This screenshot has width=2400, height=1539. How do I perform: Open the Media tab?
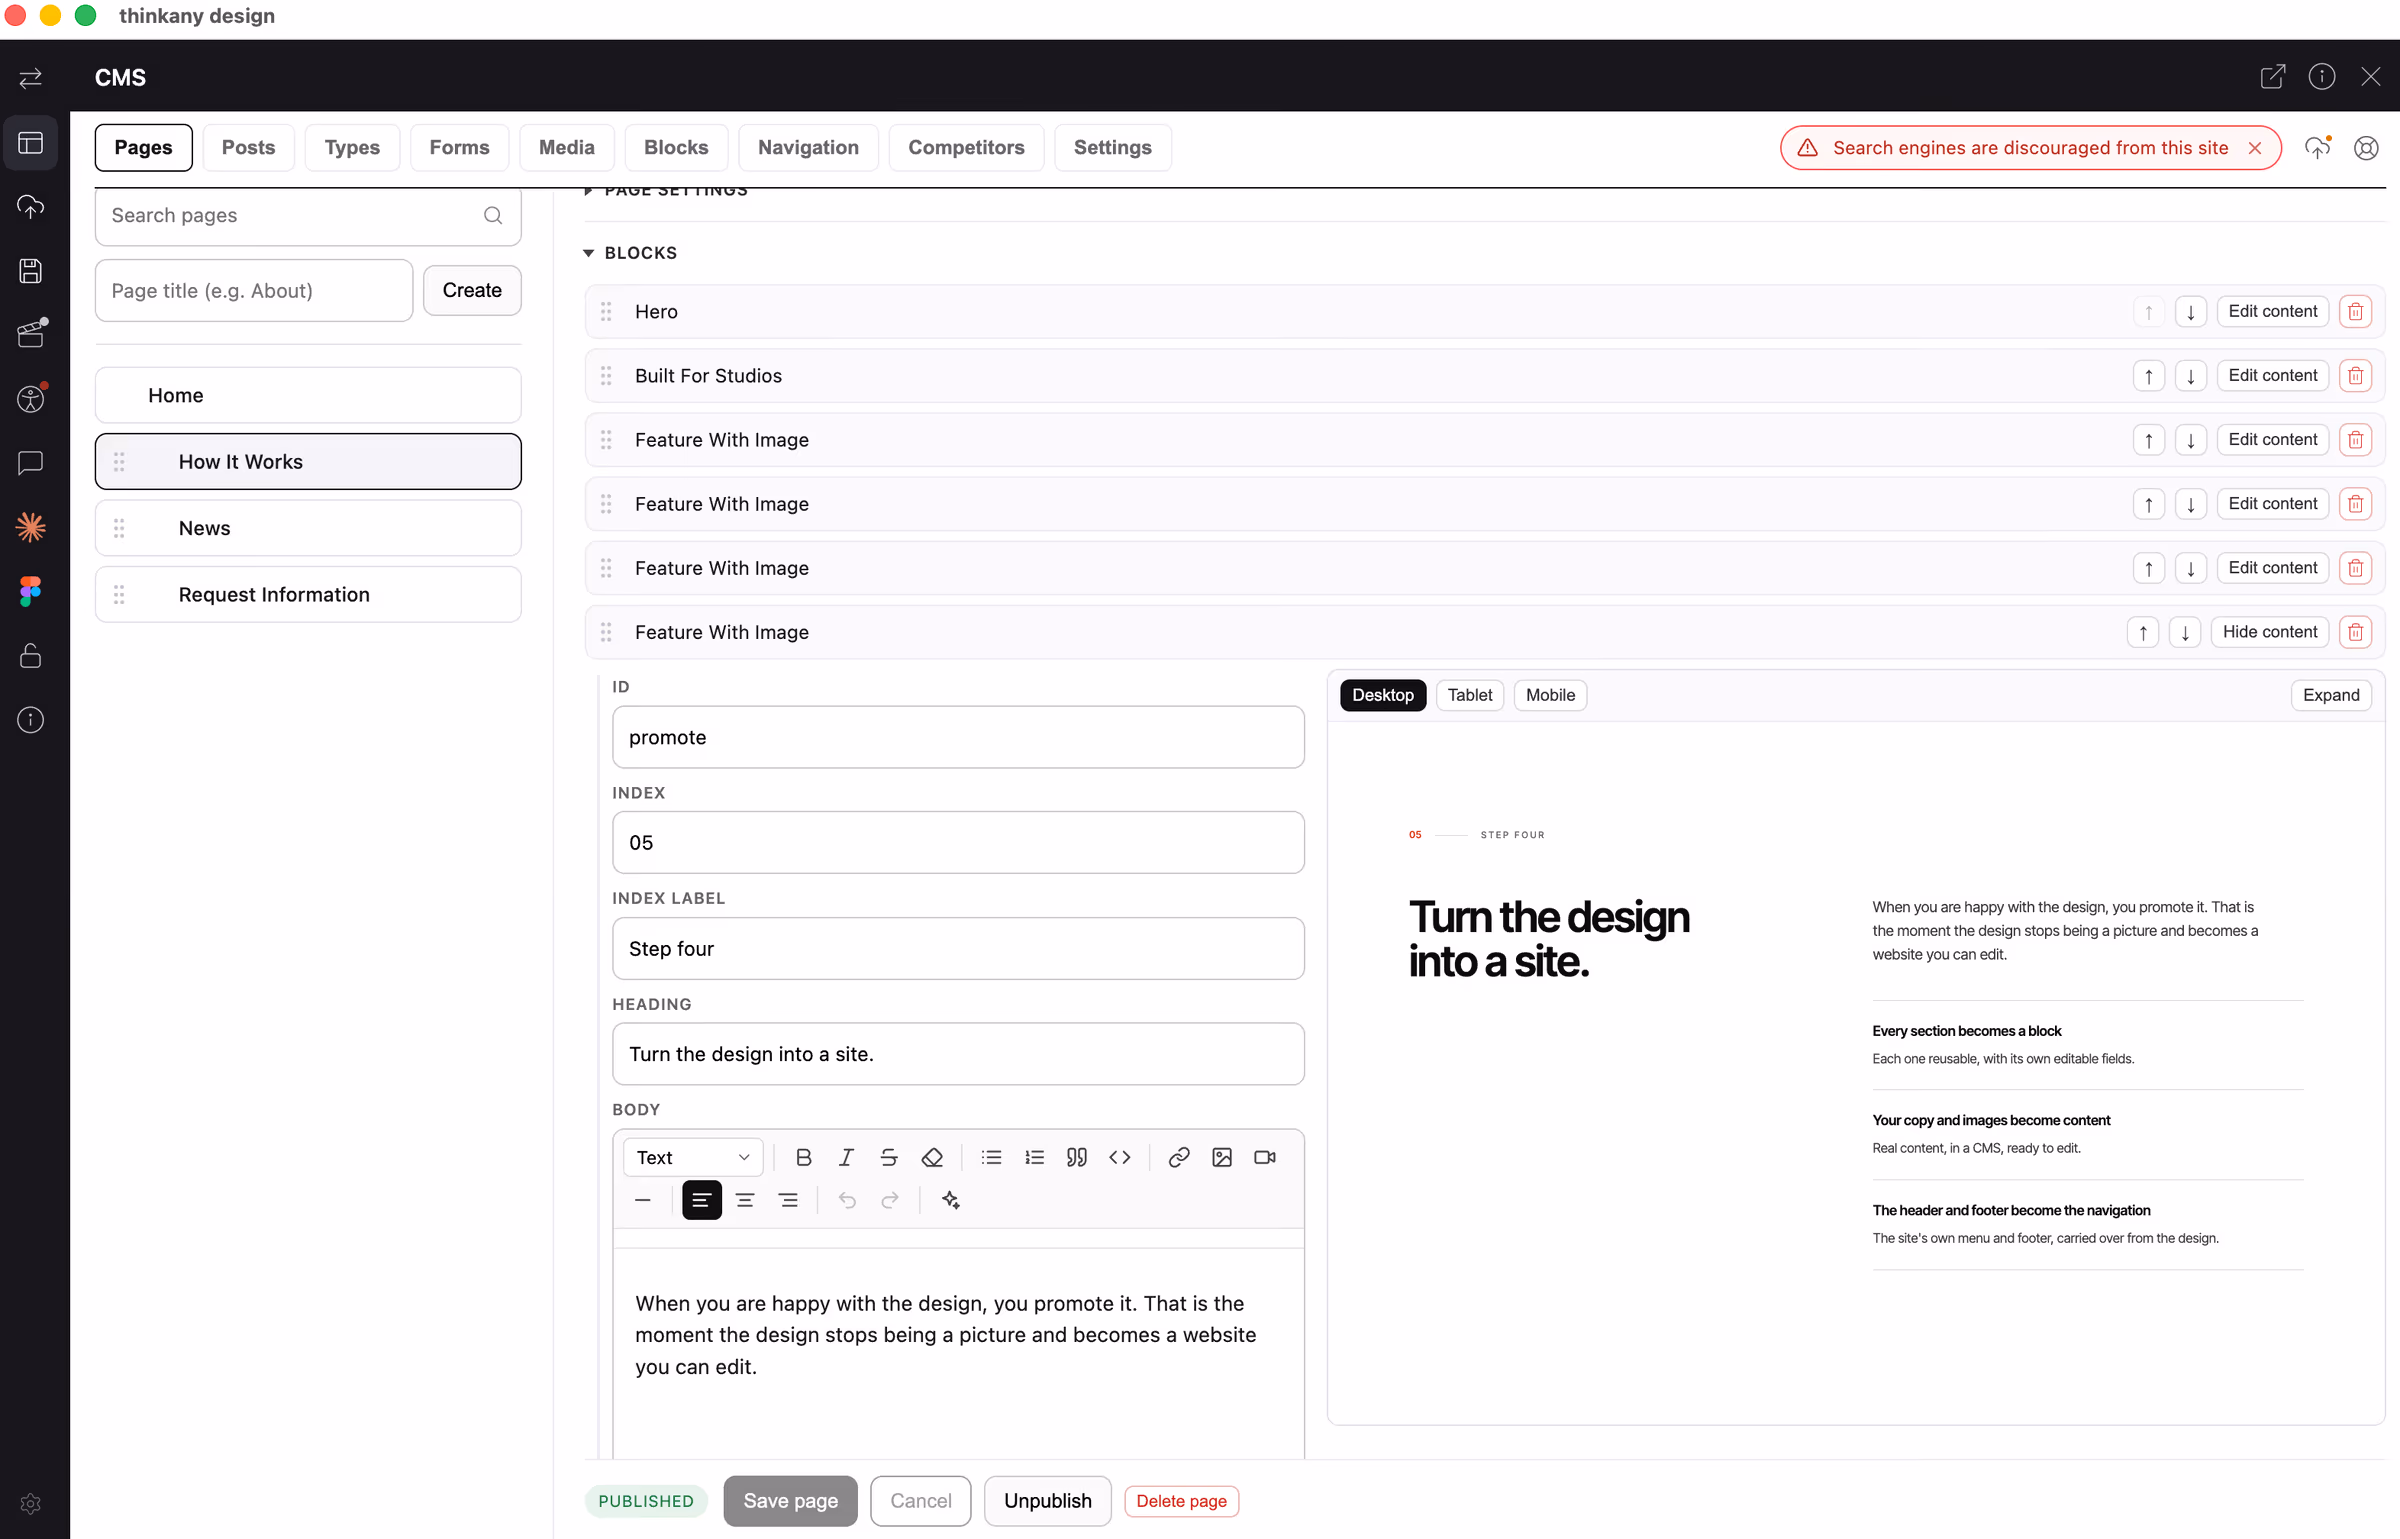[x=566, y=147]
